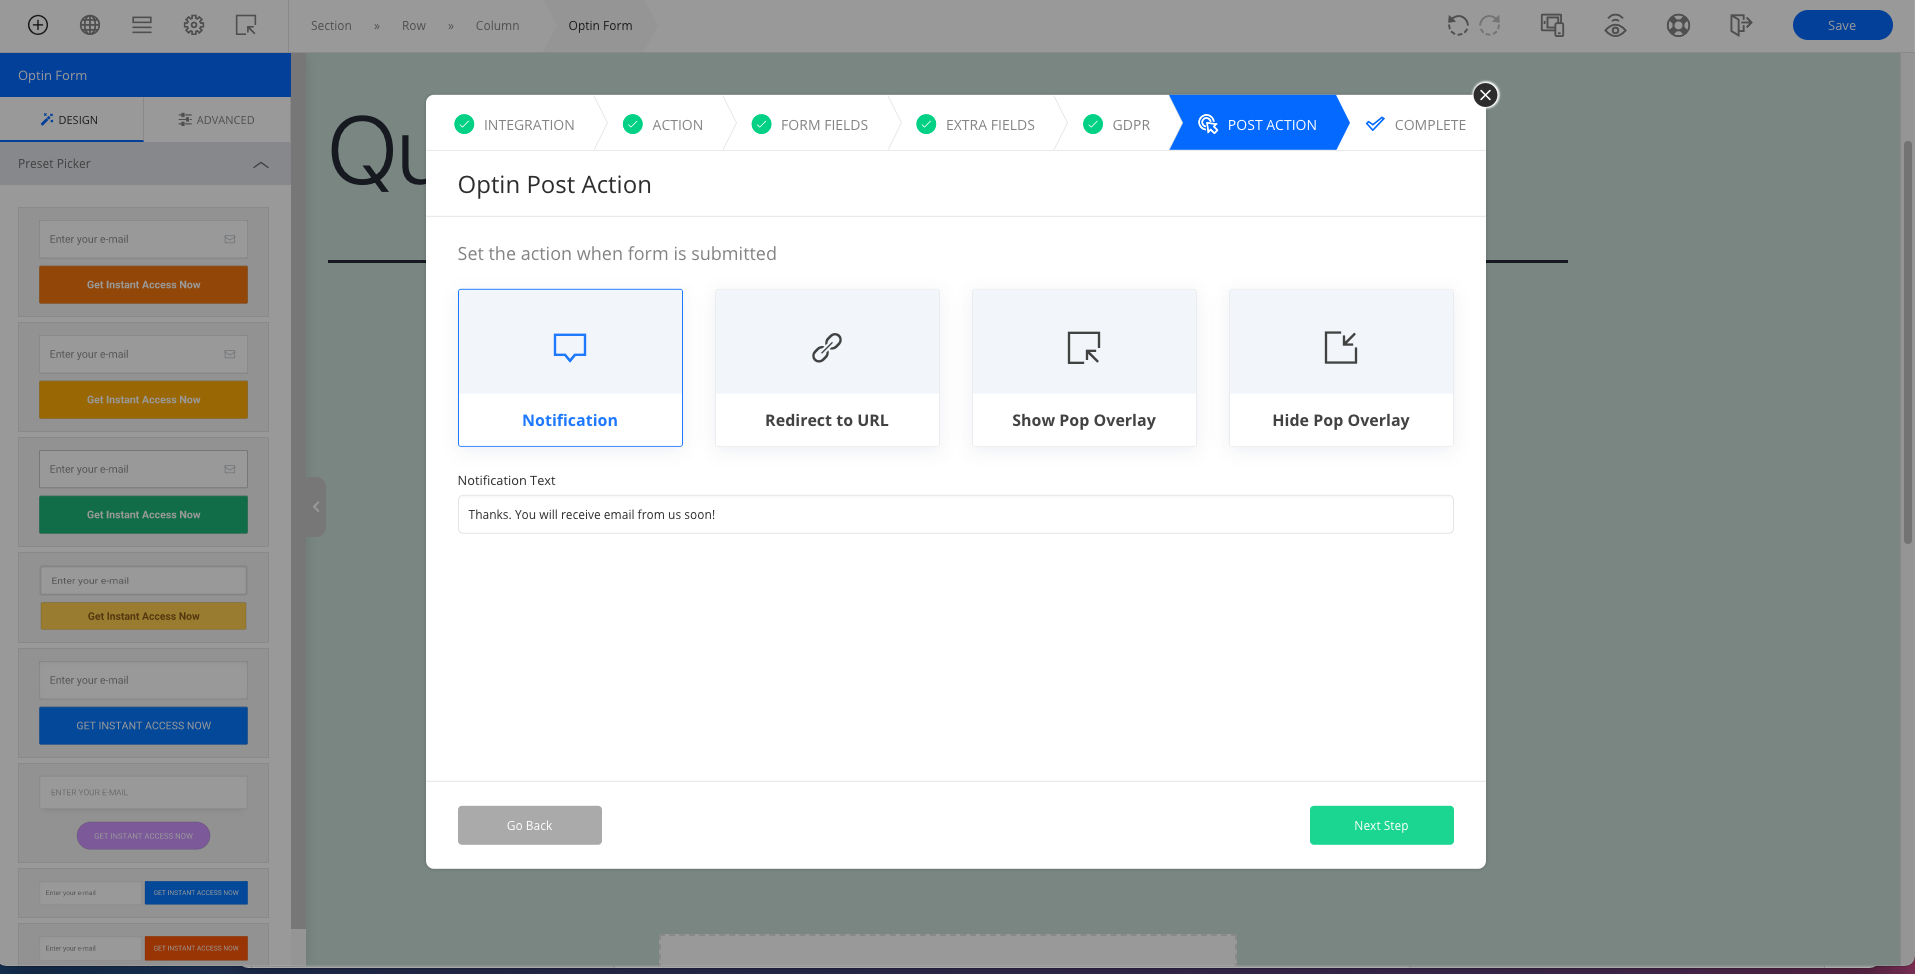
Task: Click the add element plus icon
Action: [x=38, y=25]
